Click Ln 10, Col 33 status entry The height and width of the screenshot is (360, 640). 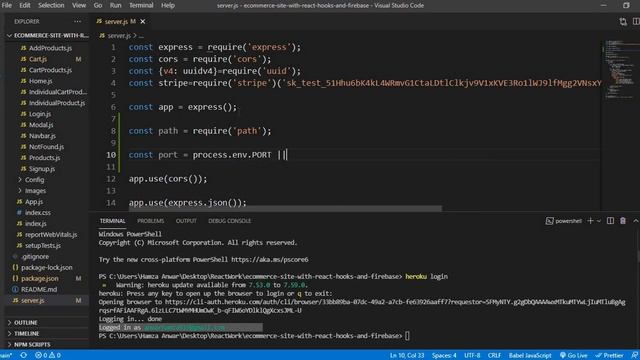pos(407,356)
